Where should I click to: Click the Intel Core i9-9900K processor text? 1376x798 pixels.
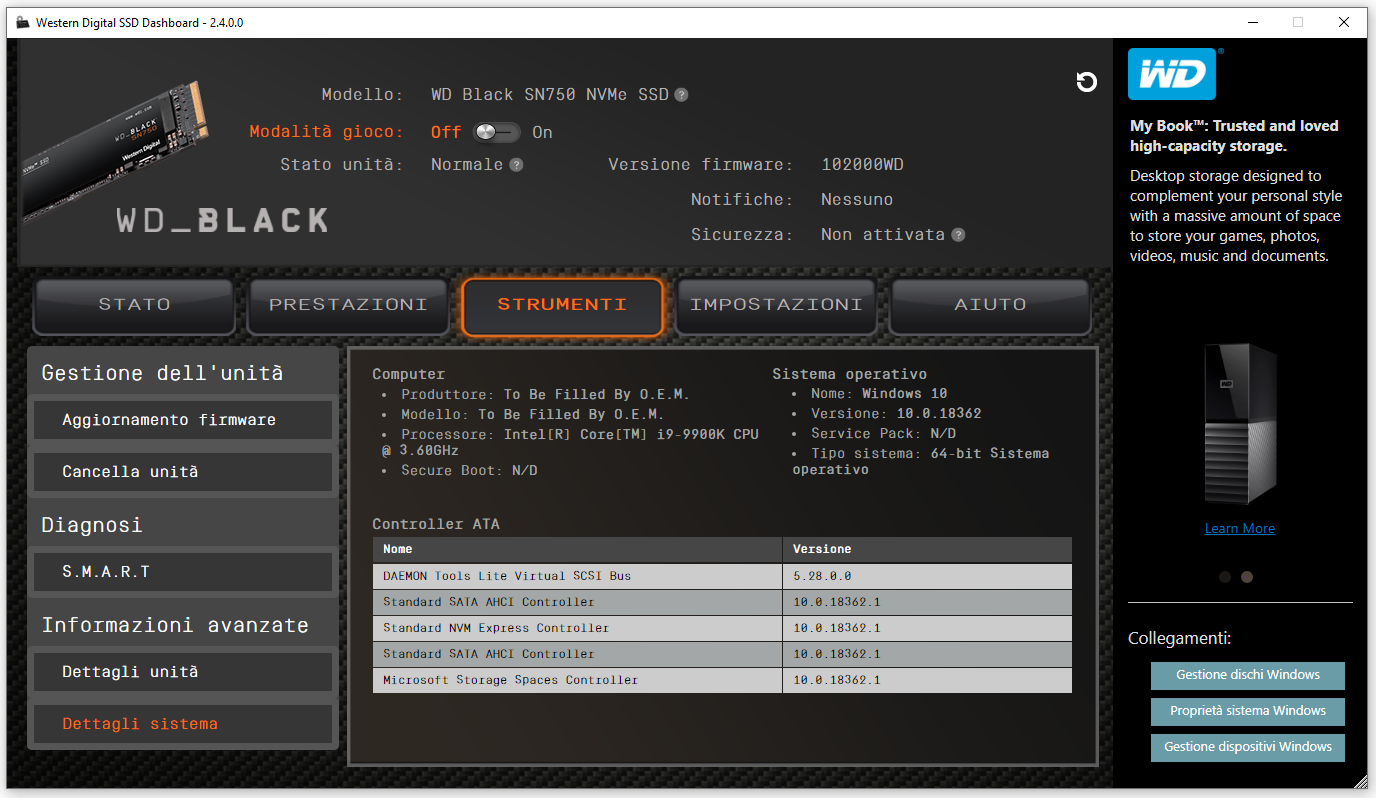(570, 443)
